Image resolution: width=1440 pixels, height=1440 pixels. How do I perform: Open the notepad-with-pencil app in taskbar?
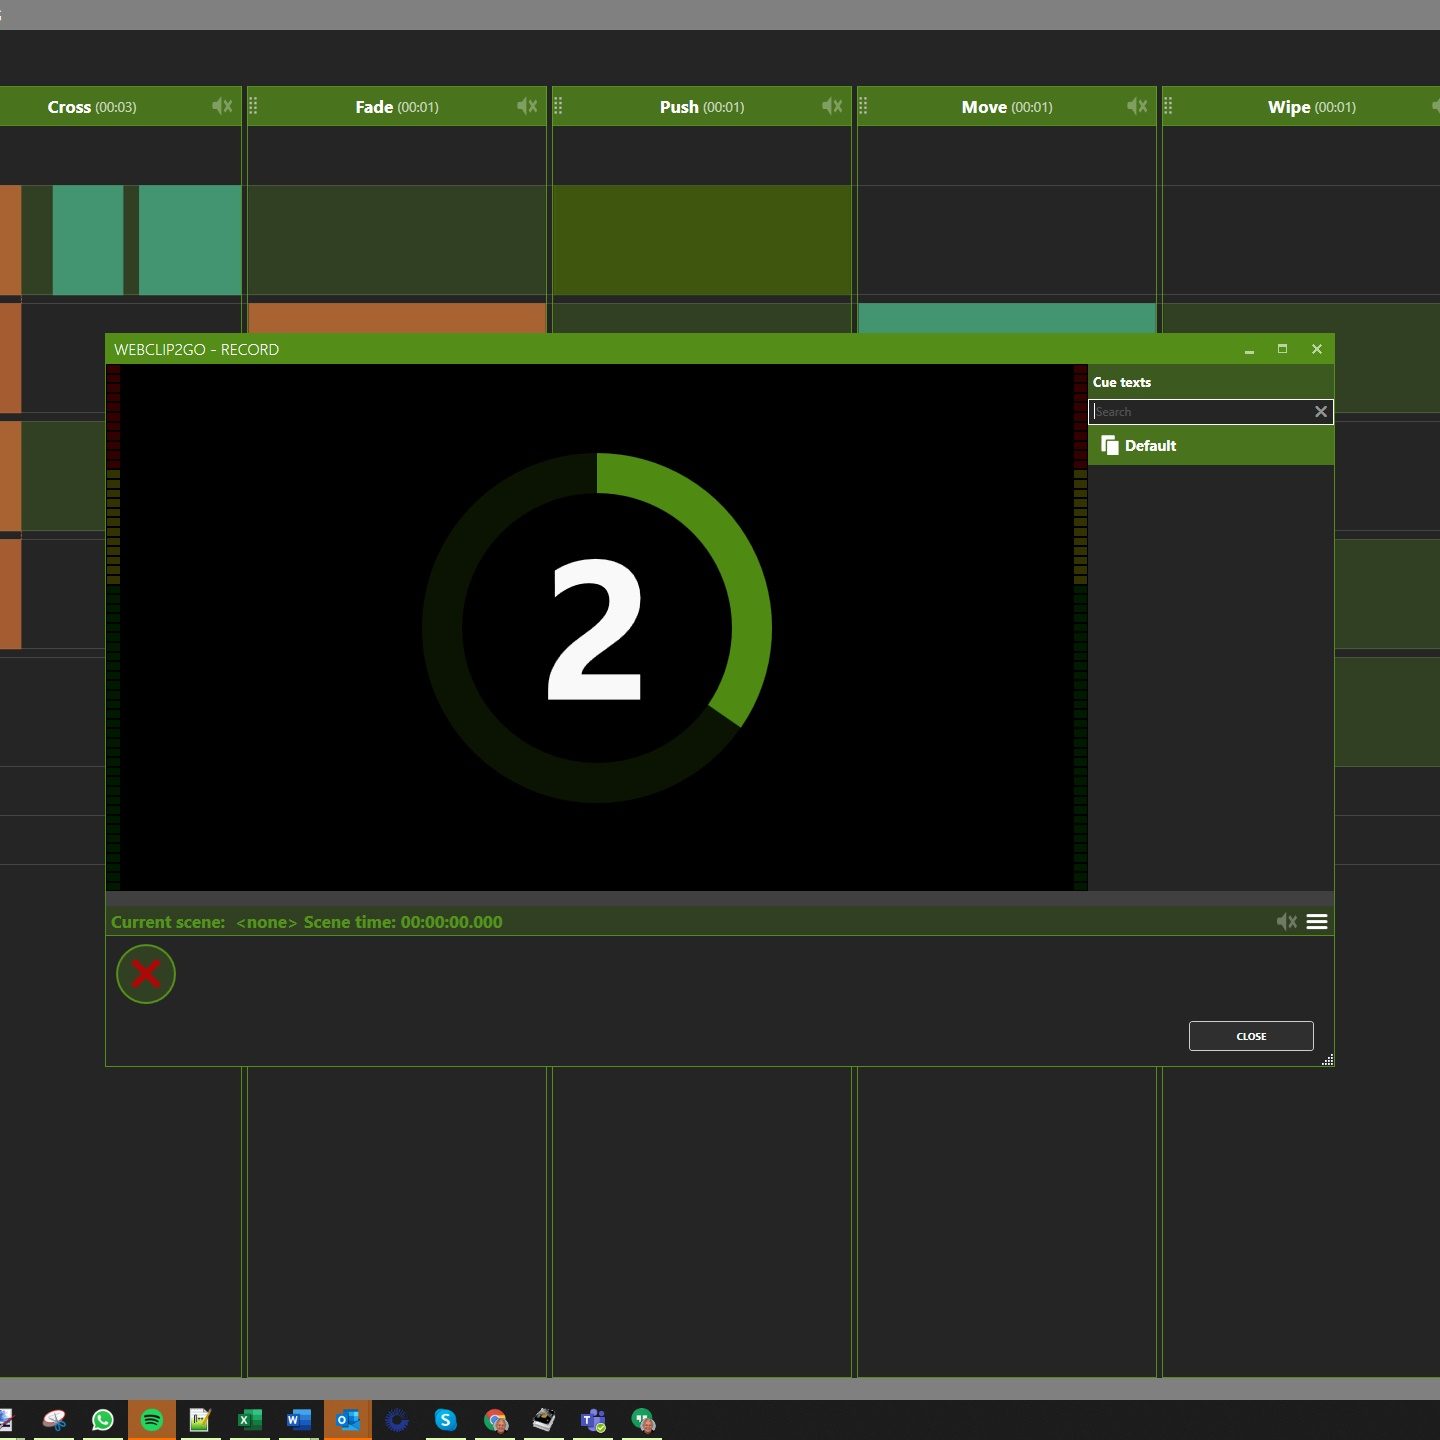[x=200, y=1420]
